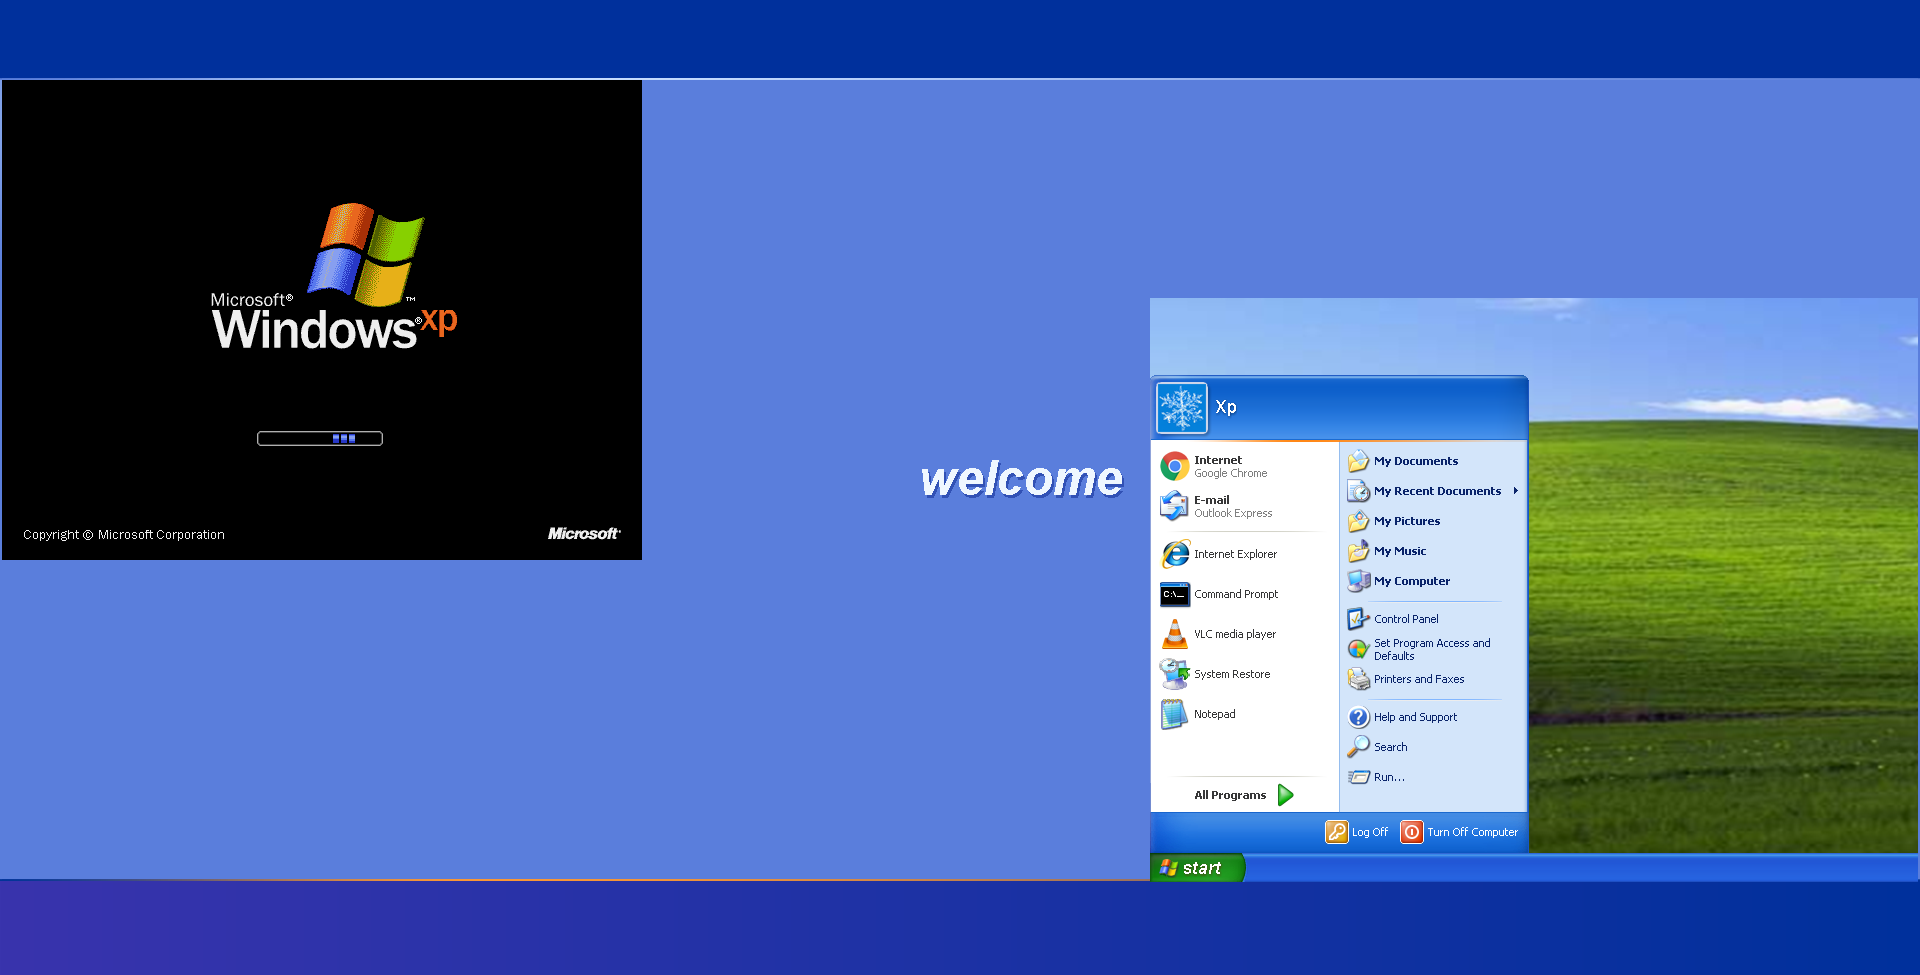Screen dimensions: 1920x975
Task: Click the My Pictures label
Action: (1407, 521)
